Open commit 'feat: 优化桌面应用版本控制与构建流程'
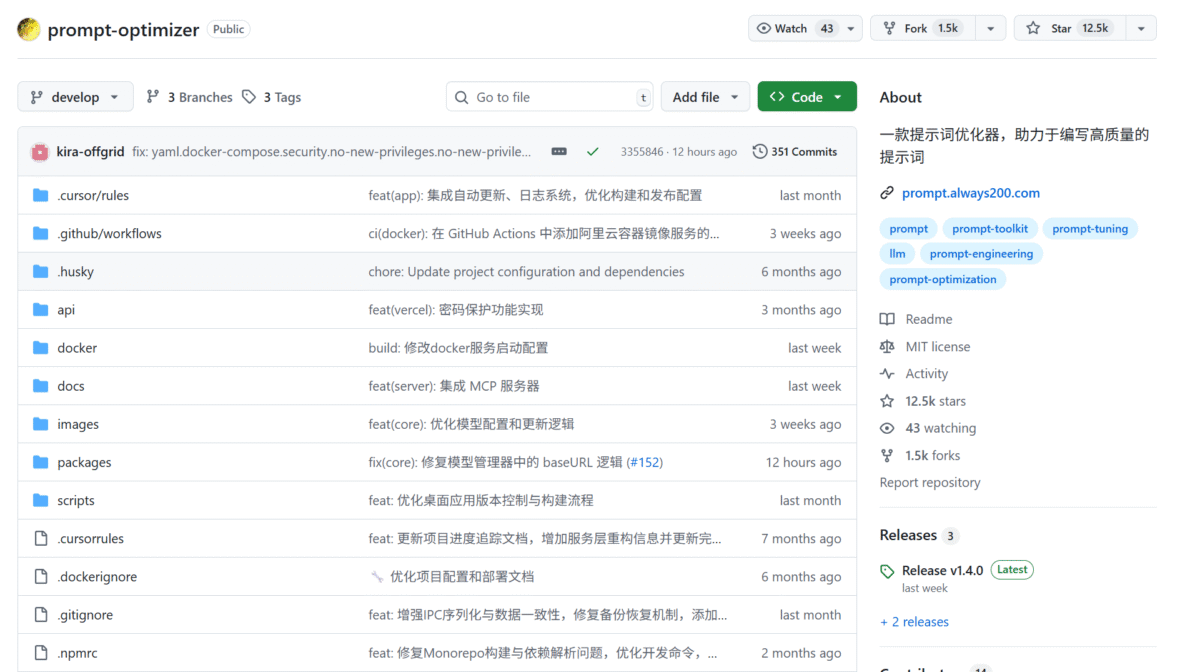Image resolution: width=1200 pixels, height=672 pixels. pos(481,500)
